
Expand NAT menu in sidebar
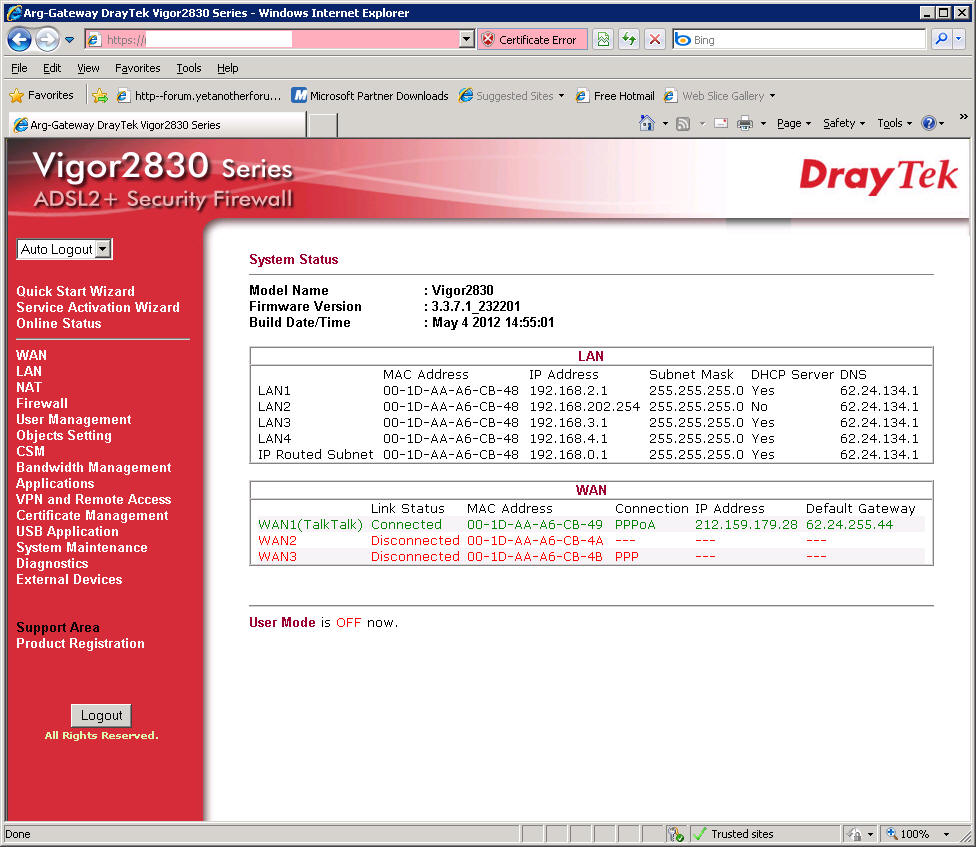coord(29,387)
